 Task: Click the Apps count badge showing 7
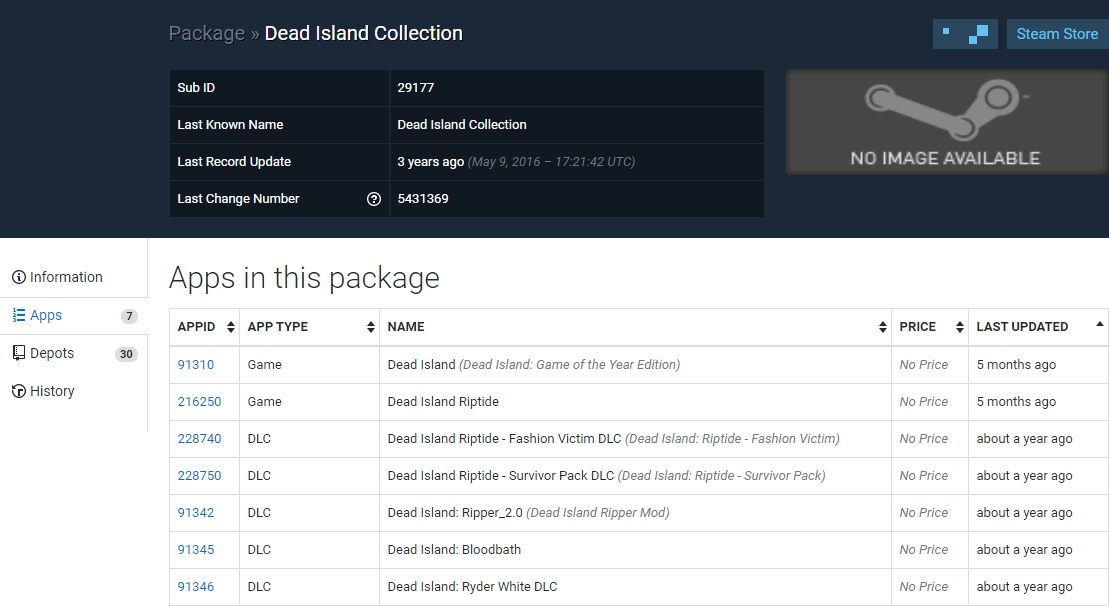pyautogui.click(x=129, y=316)
